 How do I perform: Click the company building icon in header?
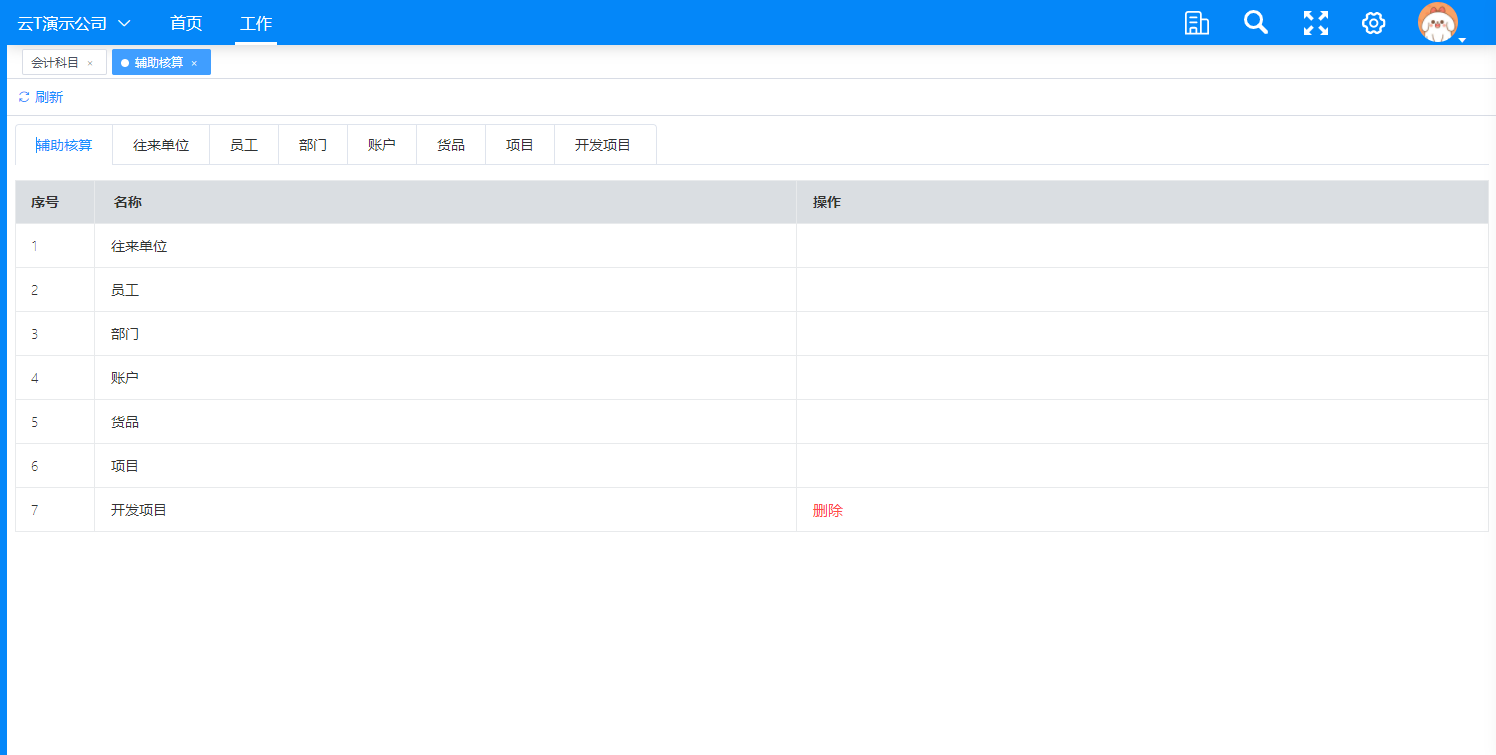click(1196, 23)
